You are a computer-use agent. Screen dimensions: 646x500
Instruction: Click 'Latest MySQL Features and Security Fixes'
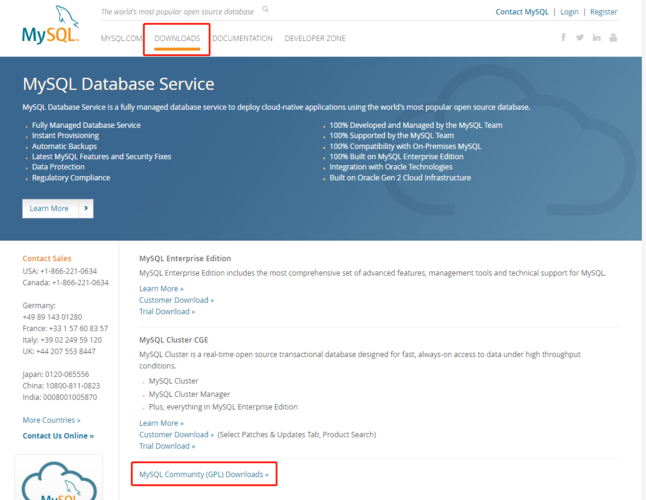point(101,157)
